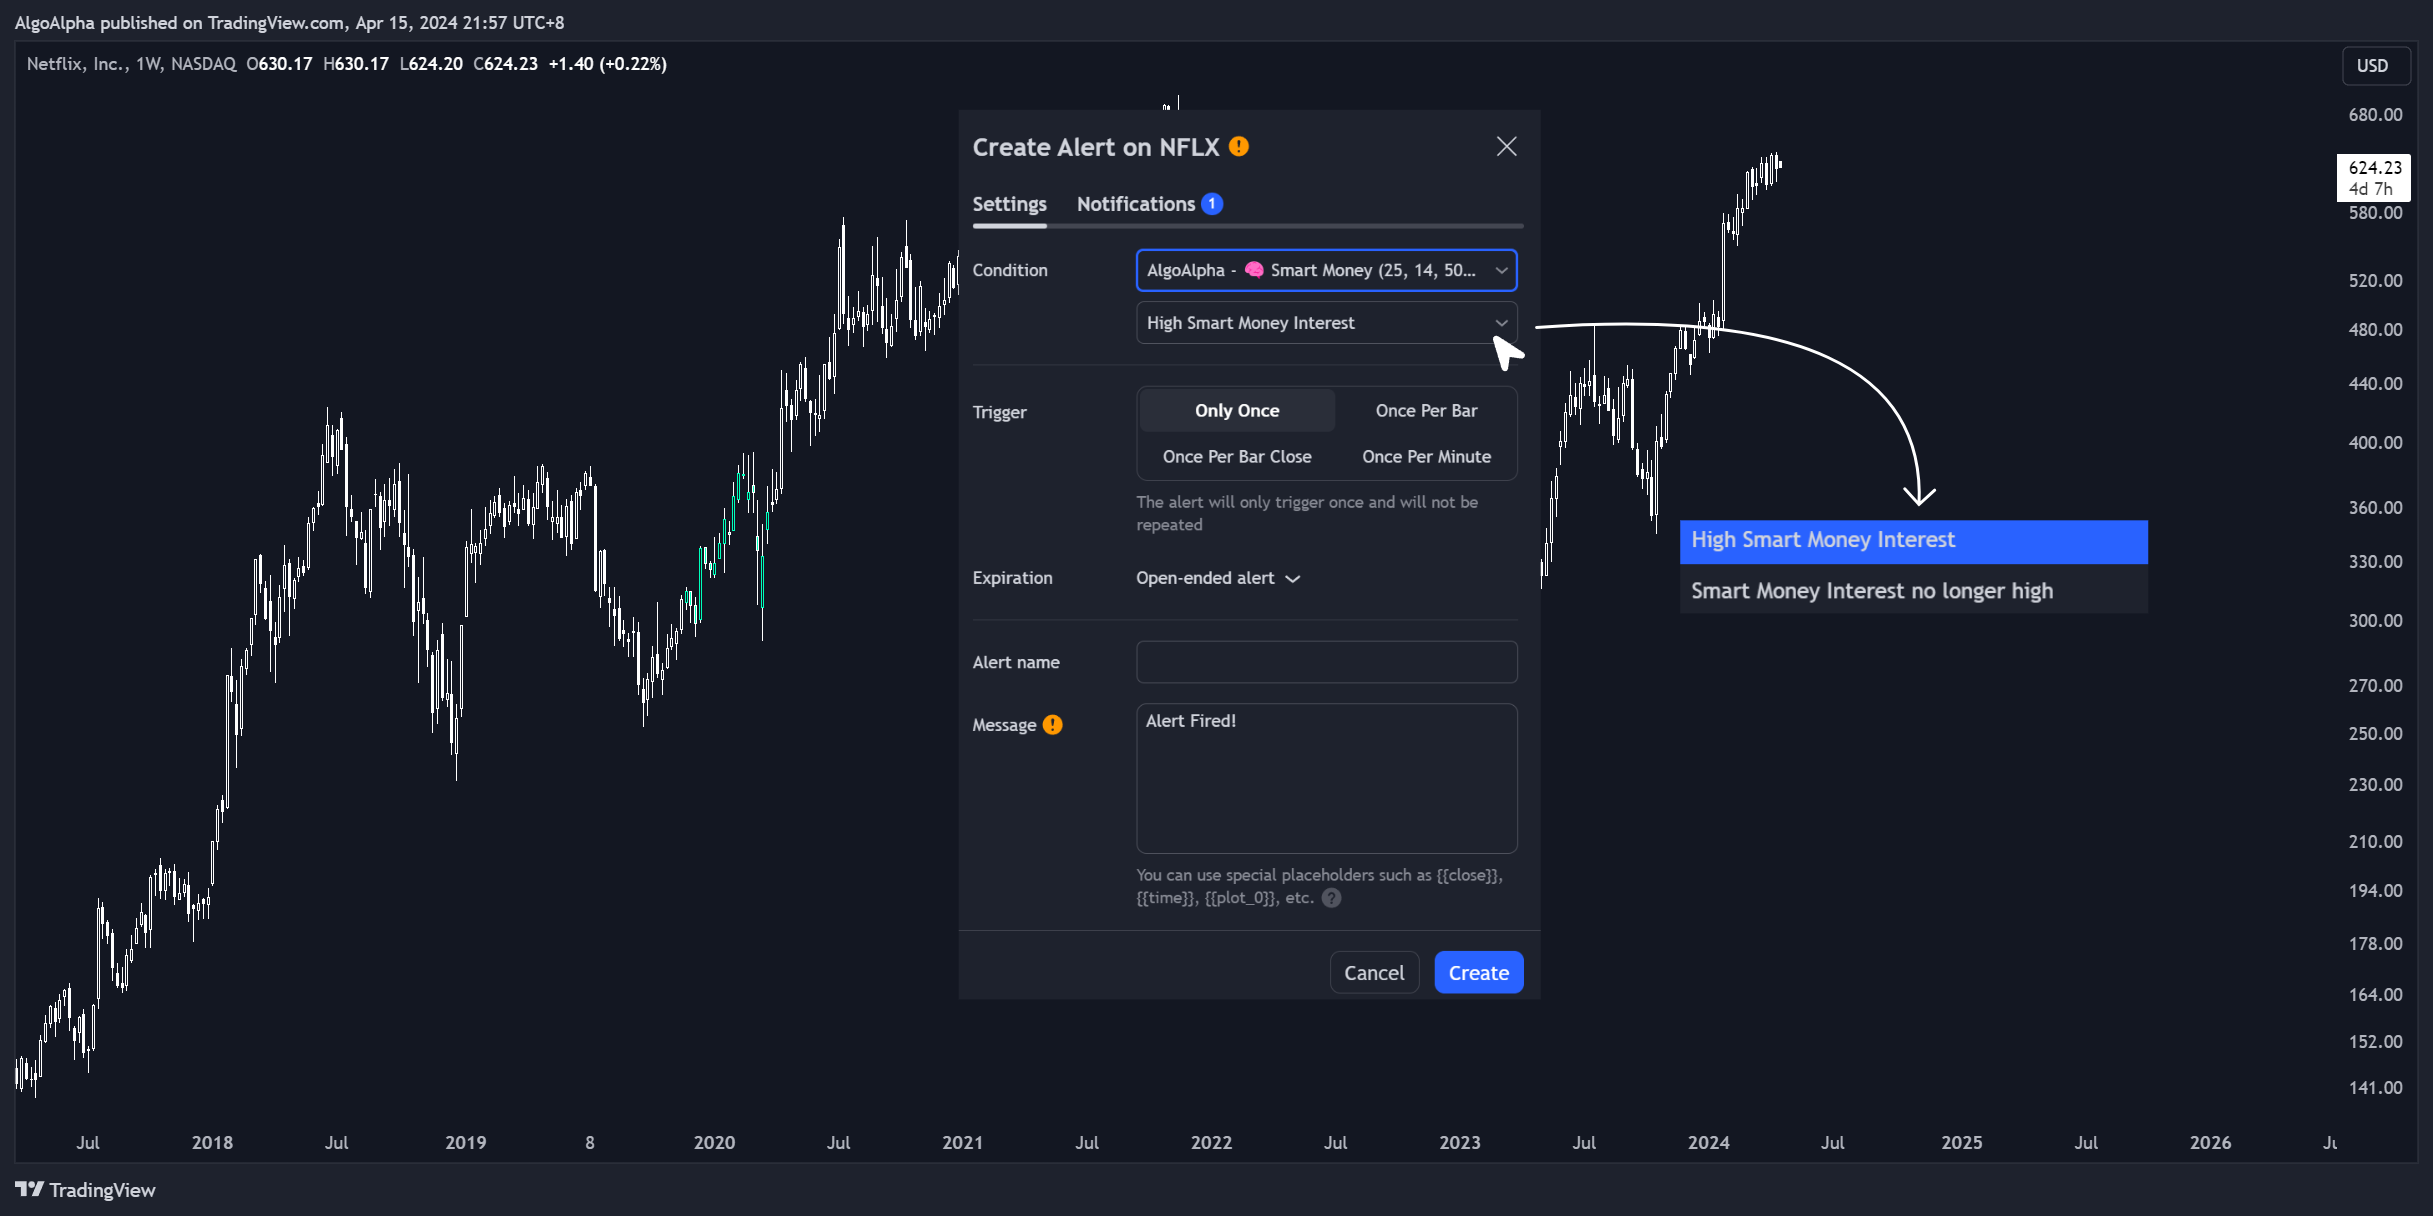
Task: Expand the High Smart Money Interest dropdown
Action: (1326, 323)
